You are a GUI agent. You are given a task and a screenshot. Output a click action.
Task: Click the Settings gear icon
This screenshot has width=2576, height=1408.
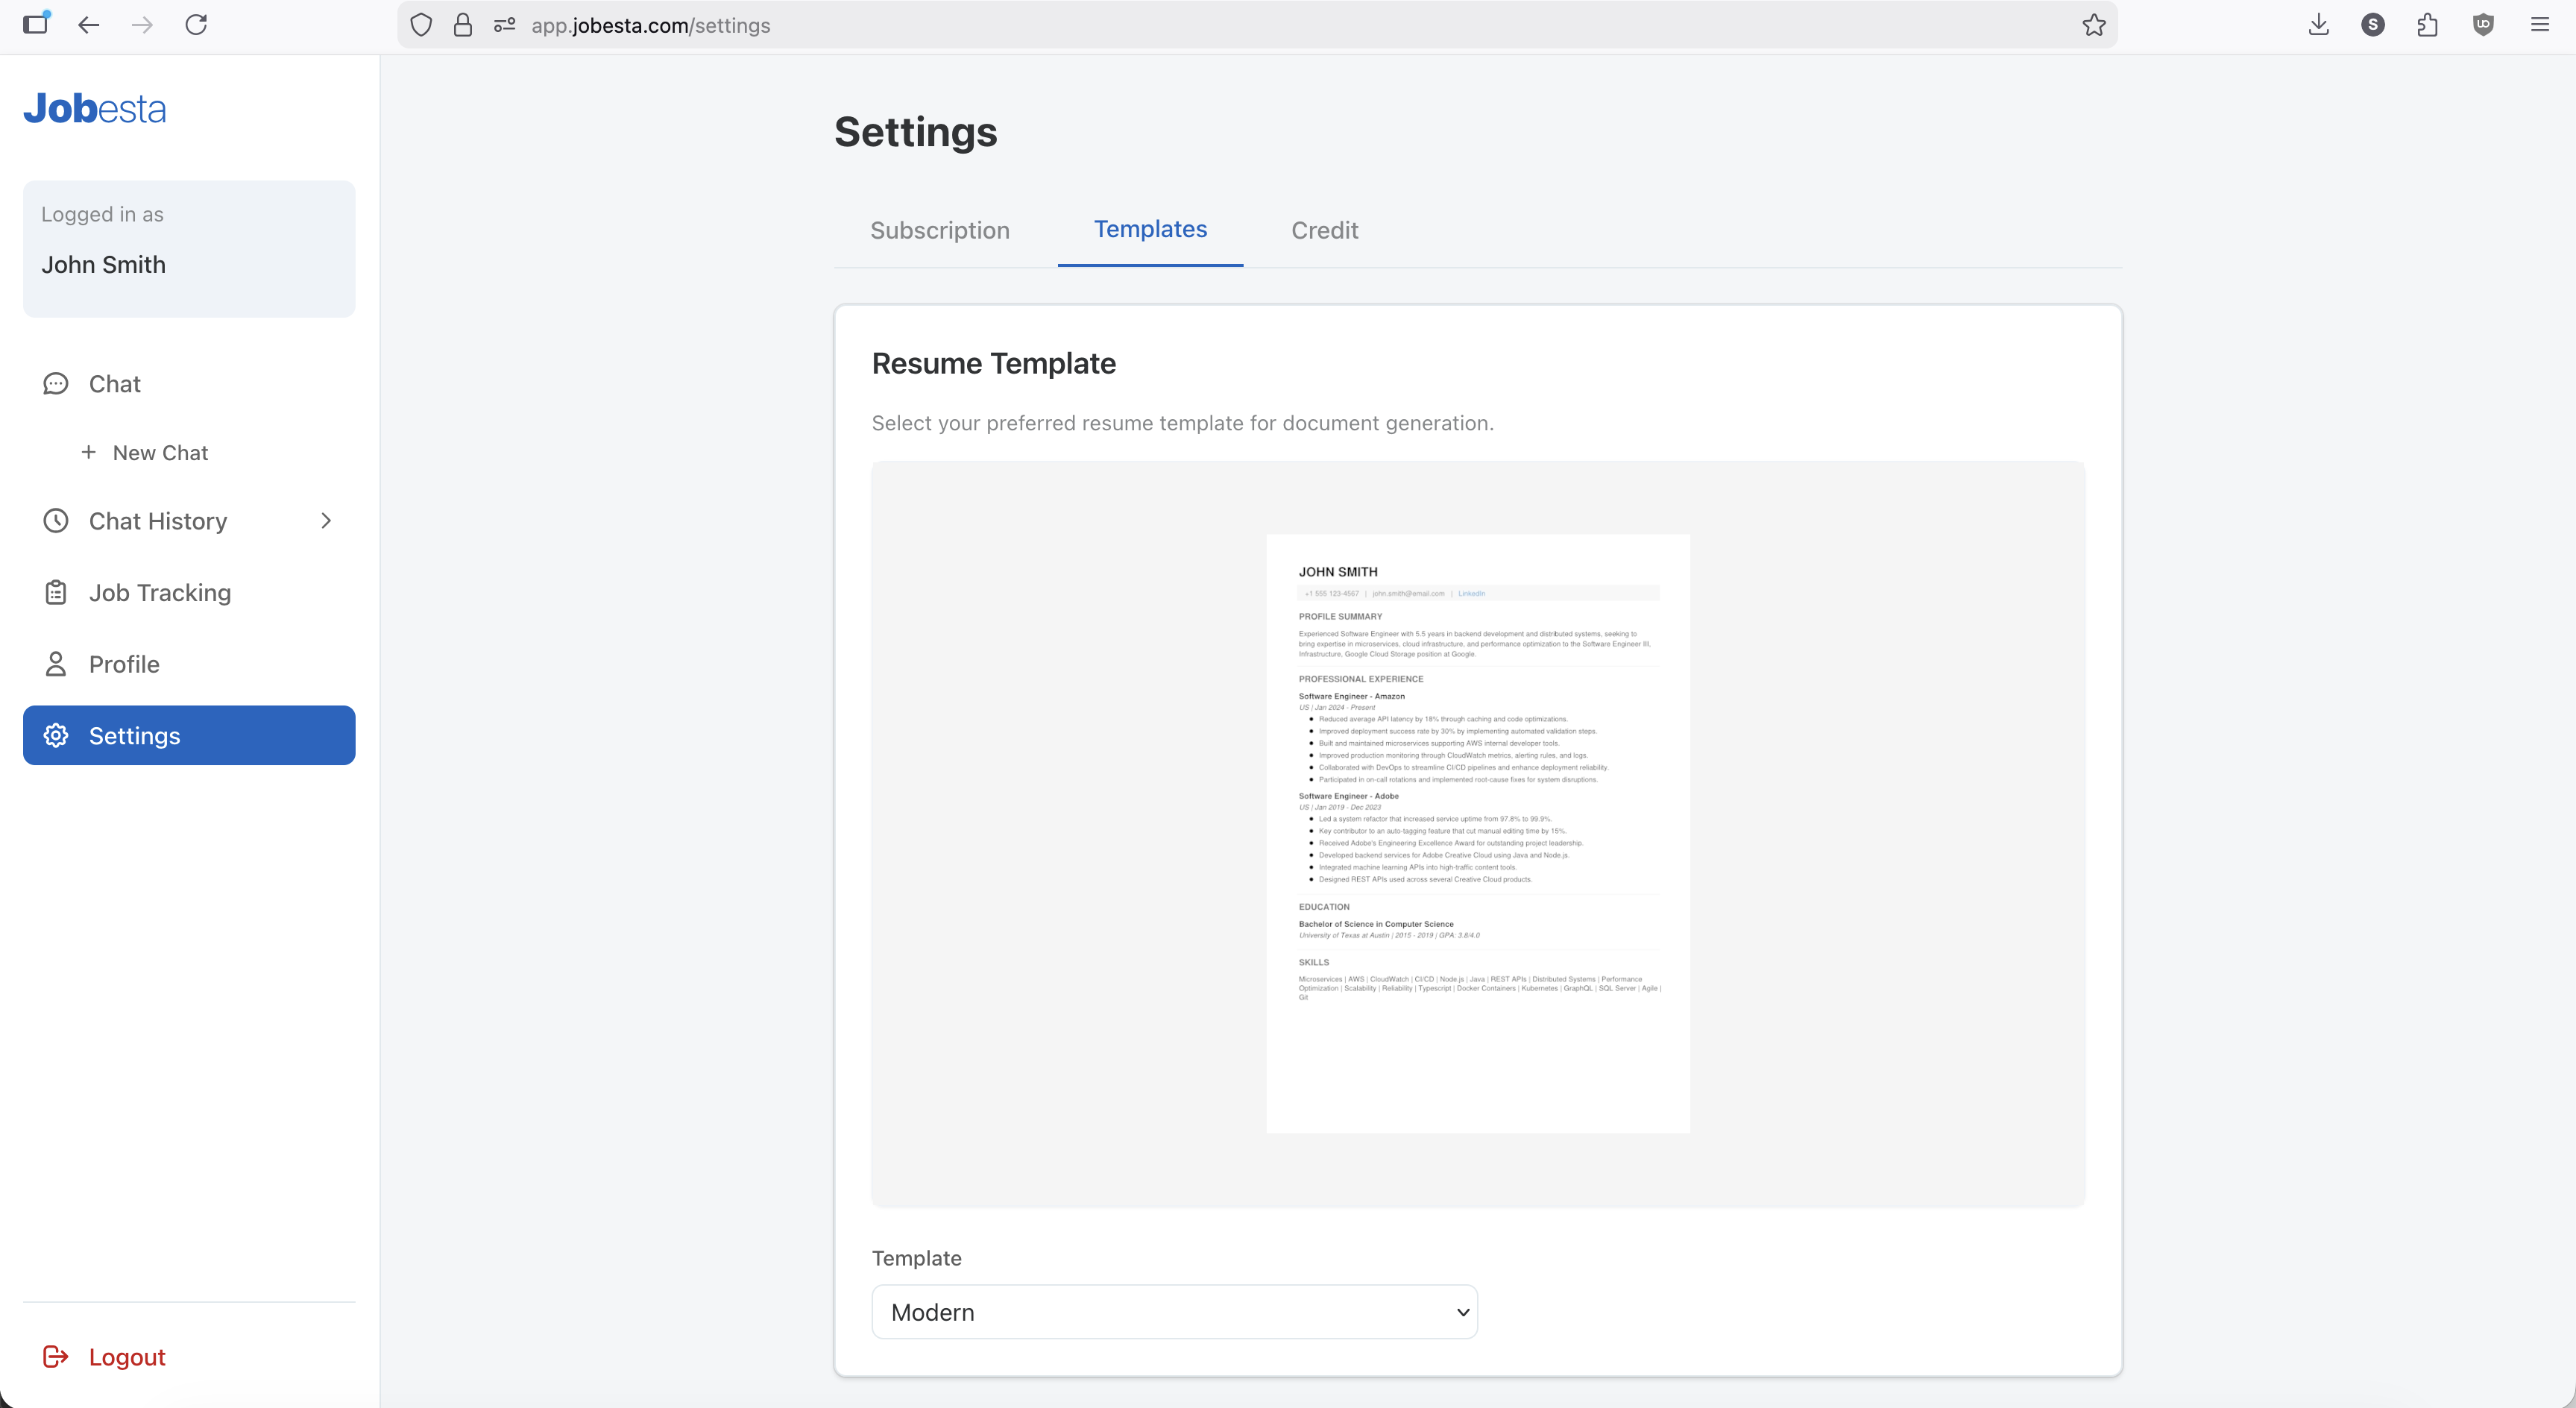click(x=56, y=735)
